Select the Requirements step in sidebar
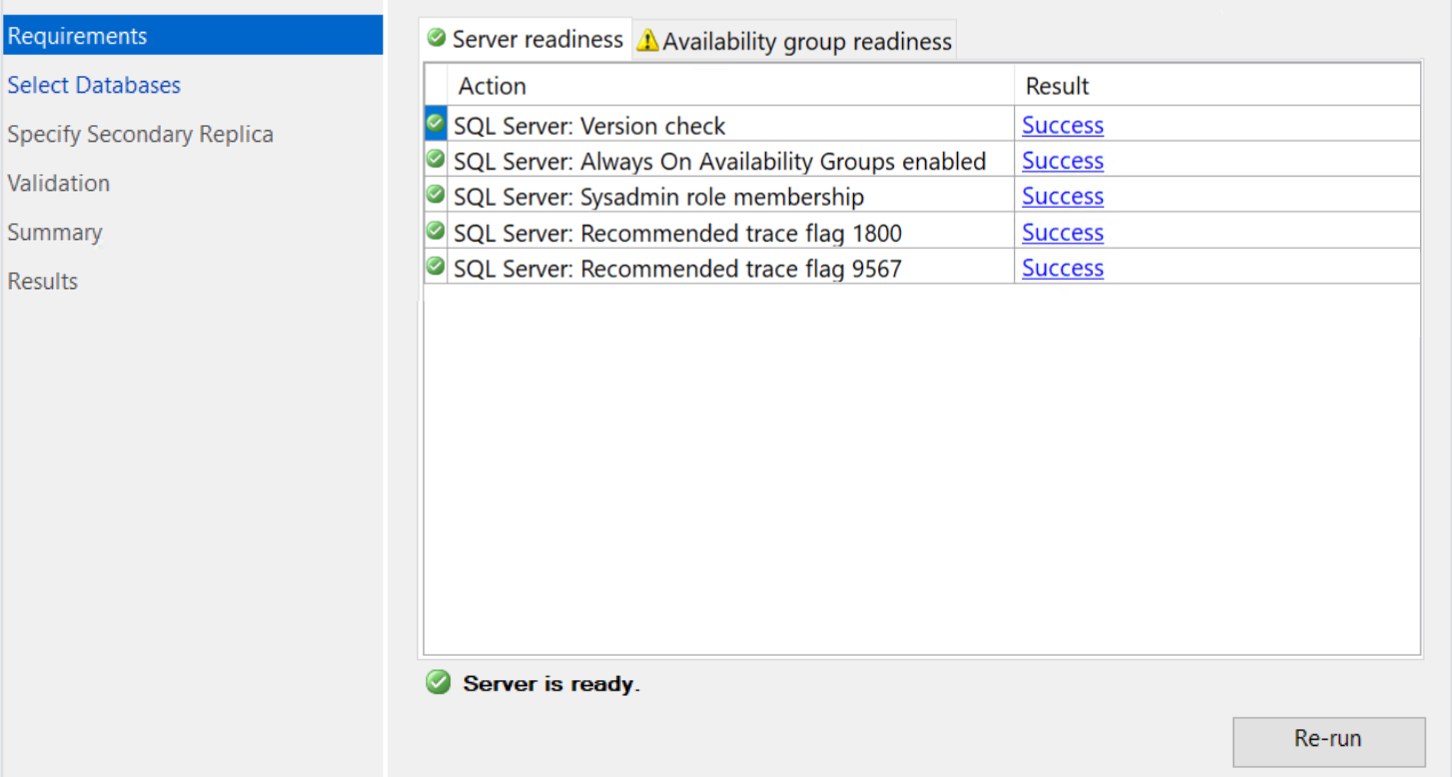 [x=192, y=36]
